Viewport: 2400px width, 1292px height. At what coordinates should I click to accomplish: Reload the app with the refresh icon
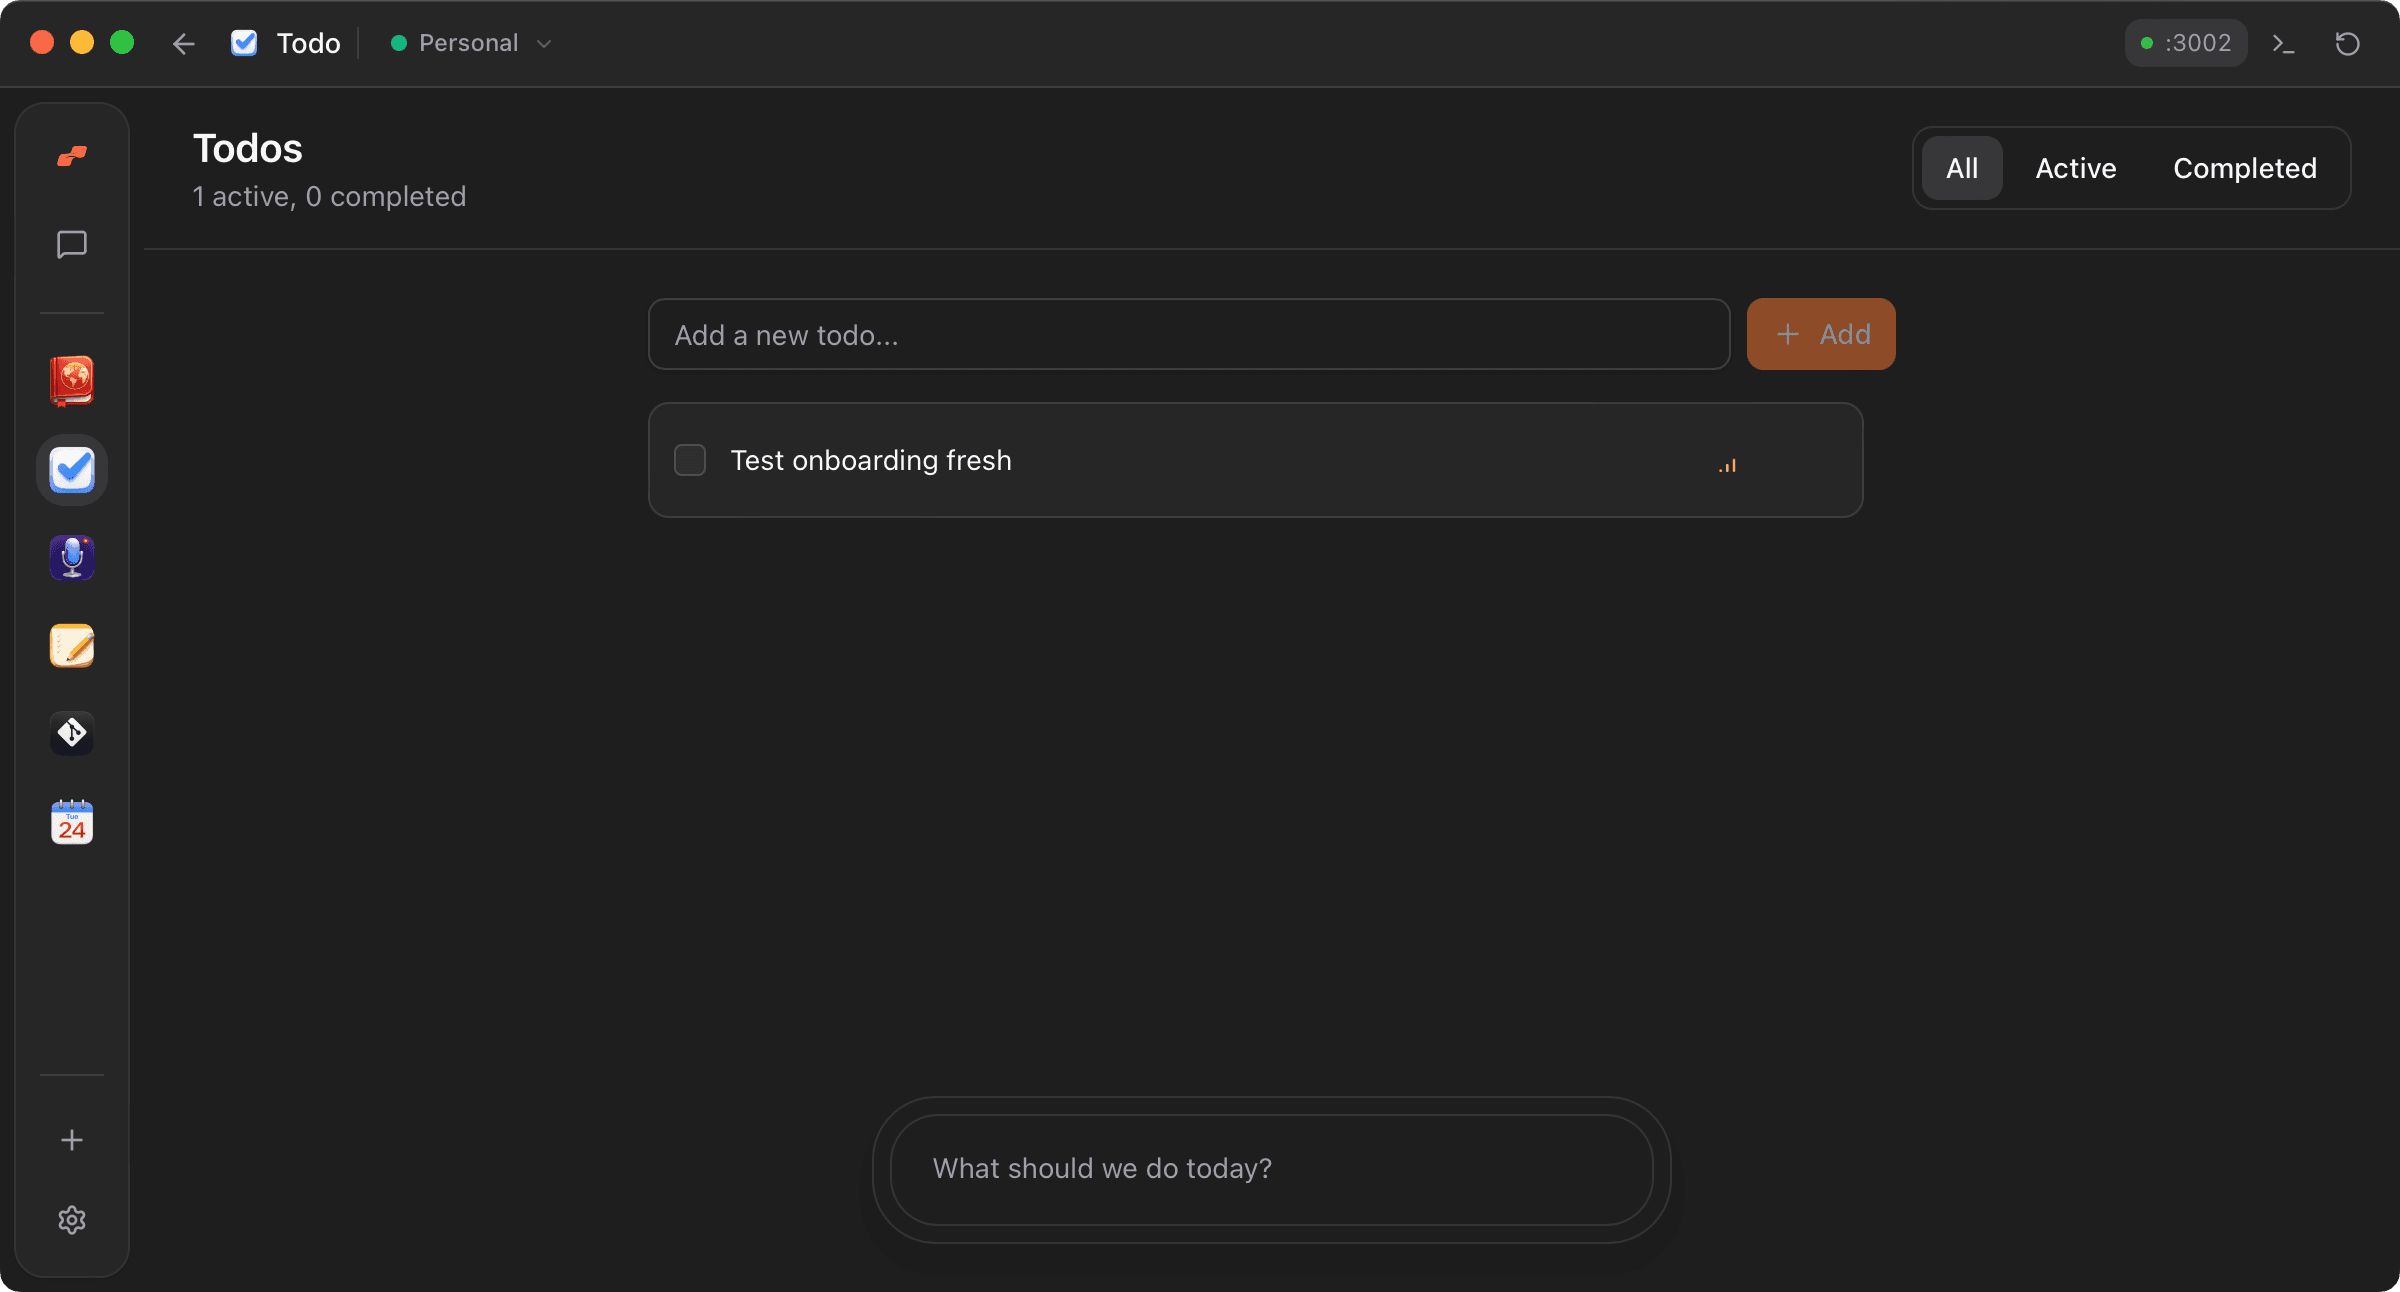pos(2348,43)
